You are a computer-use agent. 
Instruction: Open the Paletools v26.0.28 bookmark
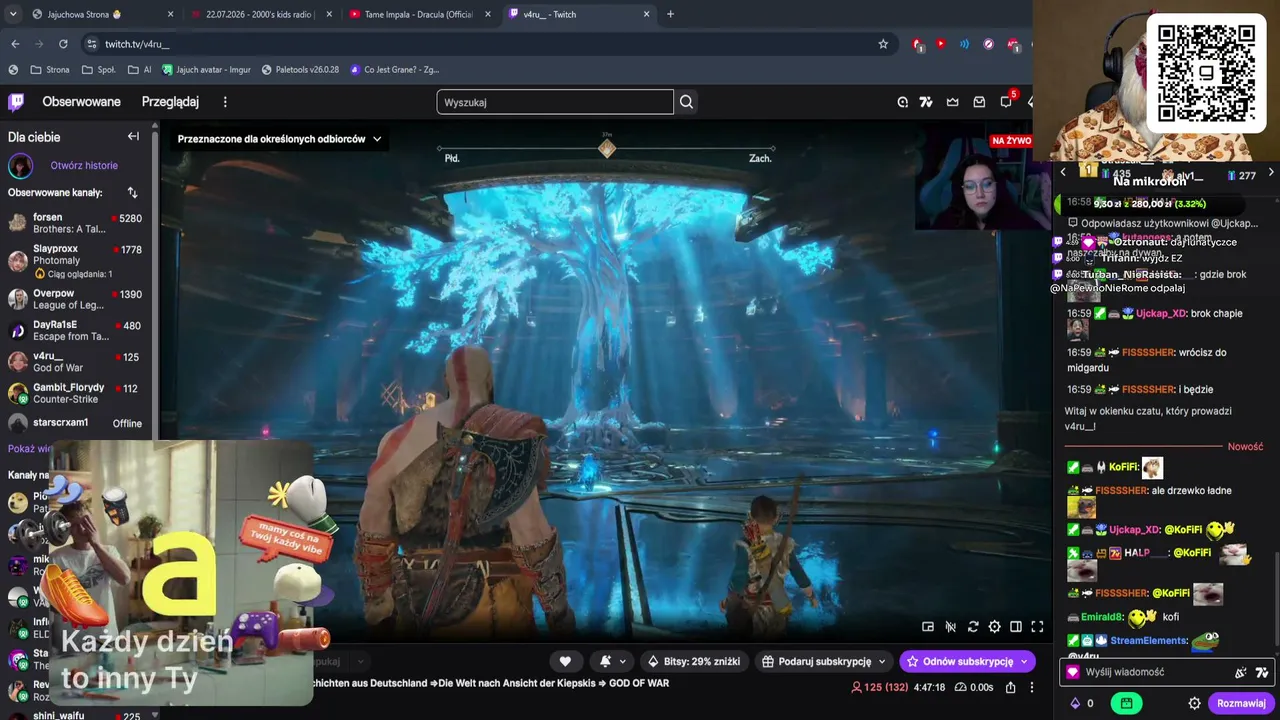pyautogui.click(x=300, y=70)
